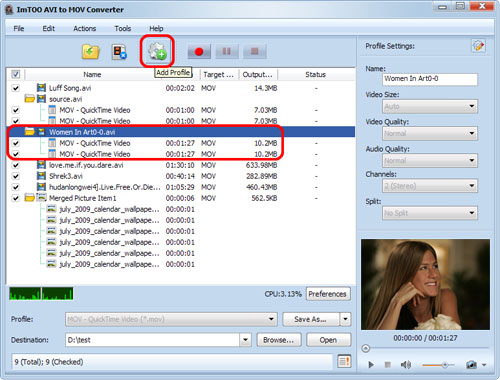Screen dimensions: 500x380
Task: Open the Video Size dropdown
Action: click(430, 106)
